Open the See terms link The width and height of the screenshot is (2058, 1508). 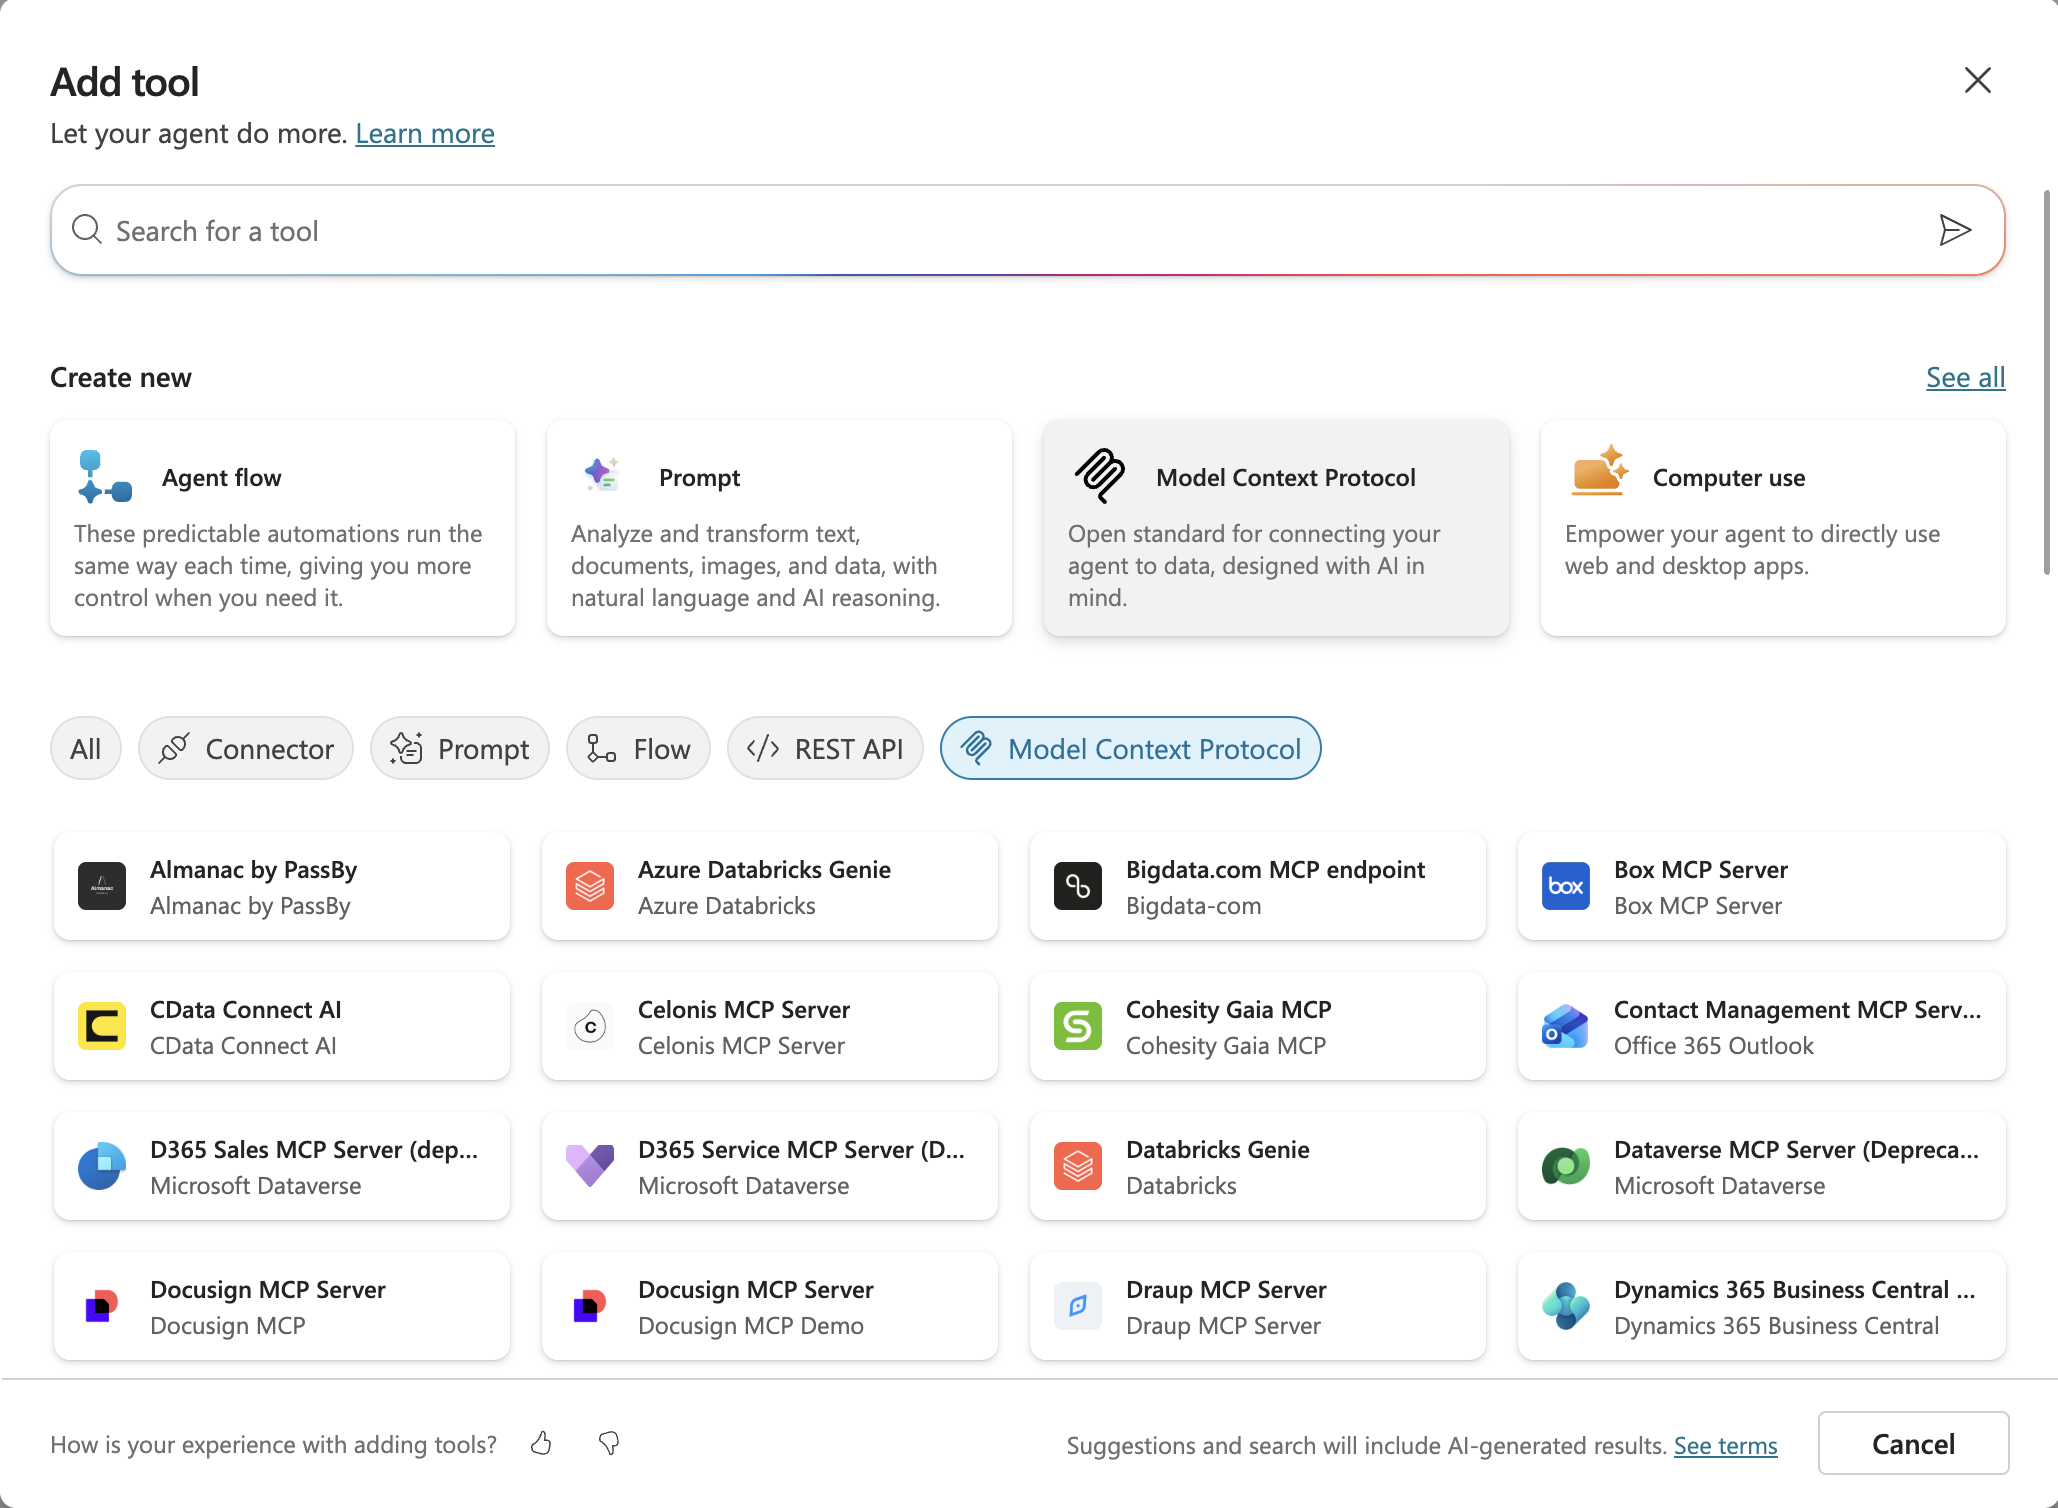[x=1726, y=1445]
